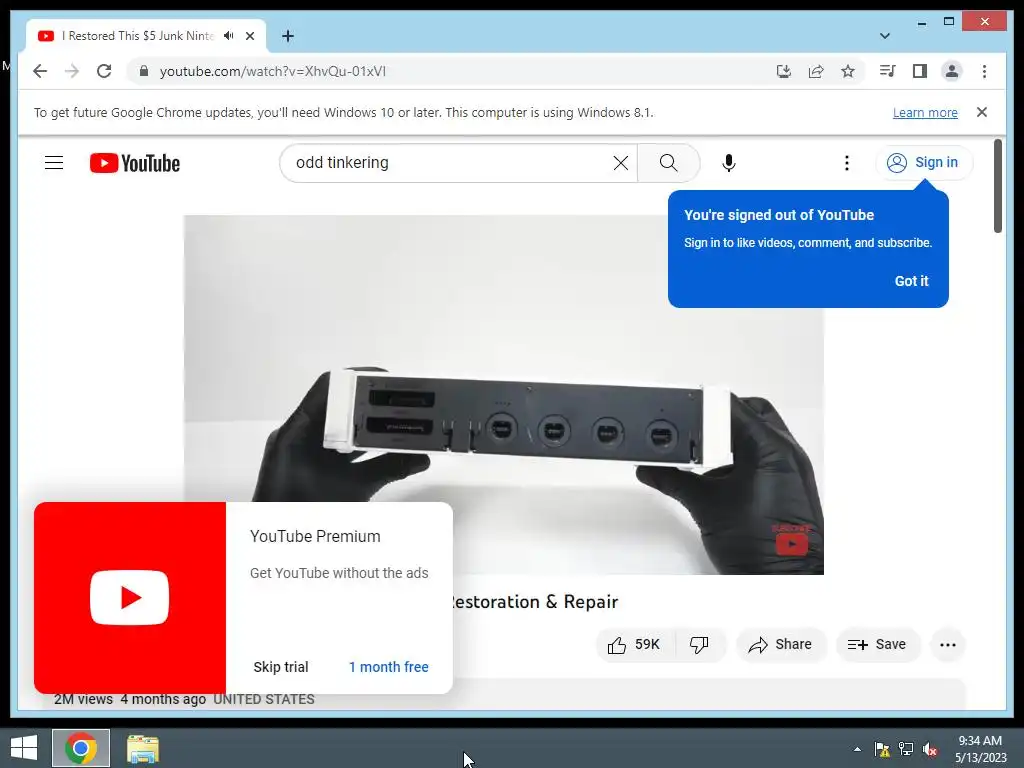Screen dimensions: 1024x768
Task: Open Chrome's three-dot menu
Action: pos(984,71)
